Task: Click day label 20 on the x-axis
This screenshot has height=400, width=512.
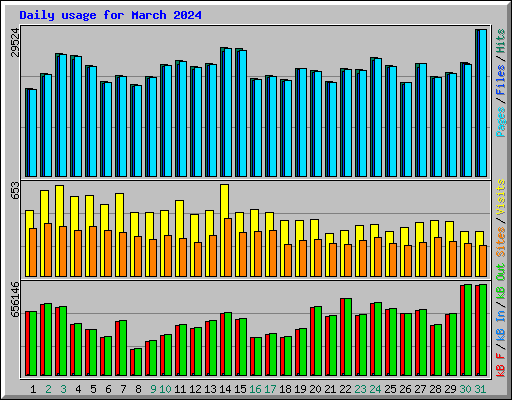Action: click(315, 389)
